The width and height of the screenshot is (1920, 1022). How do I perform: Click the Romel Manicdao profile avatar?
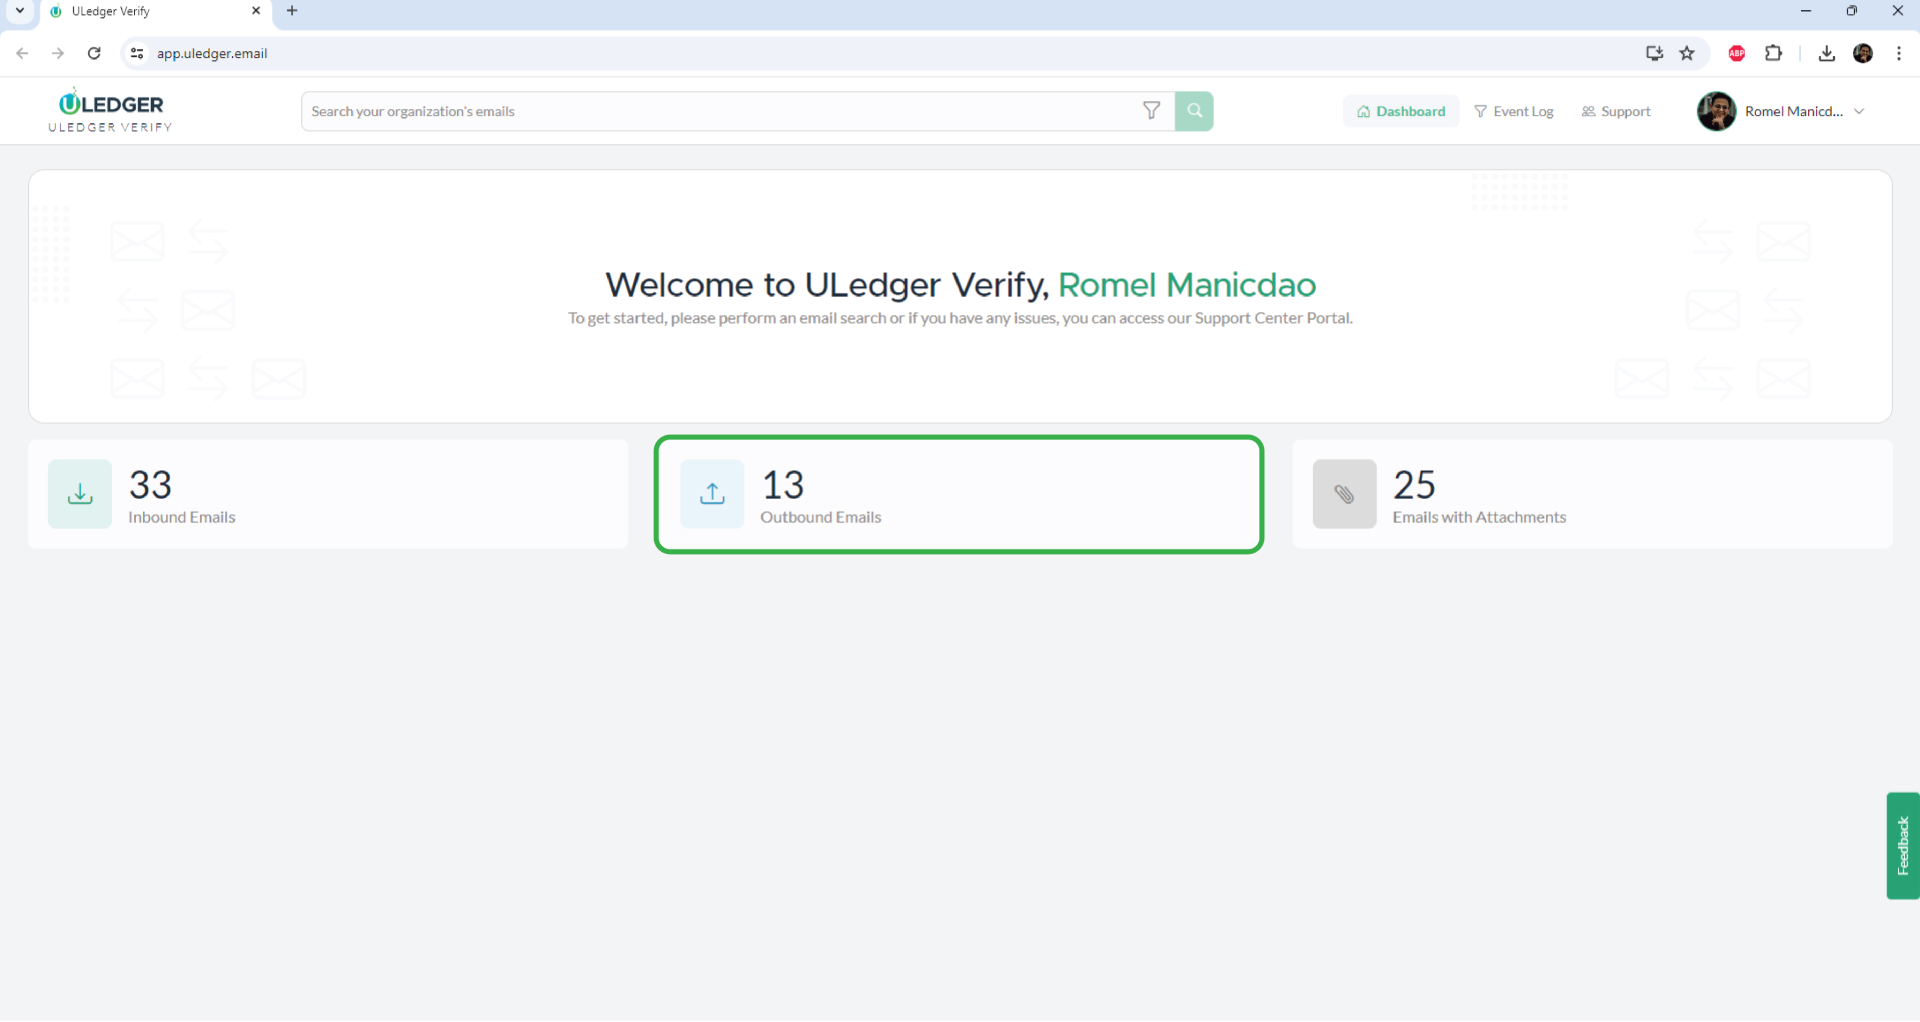pos(1716,111)
